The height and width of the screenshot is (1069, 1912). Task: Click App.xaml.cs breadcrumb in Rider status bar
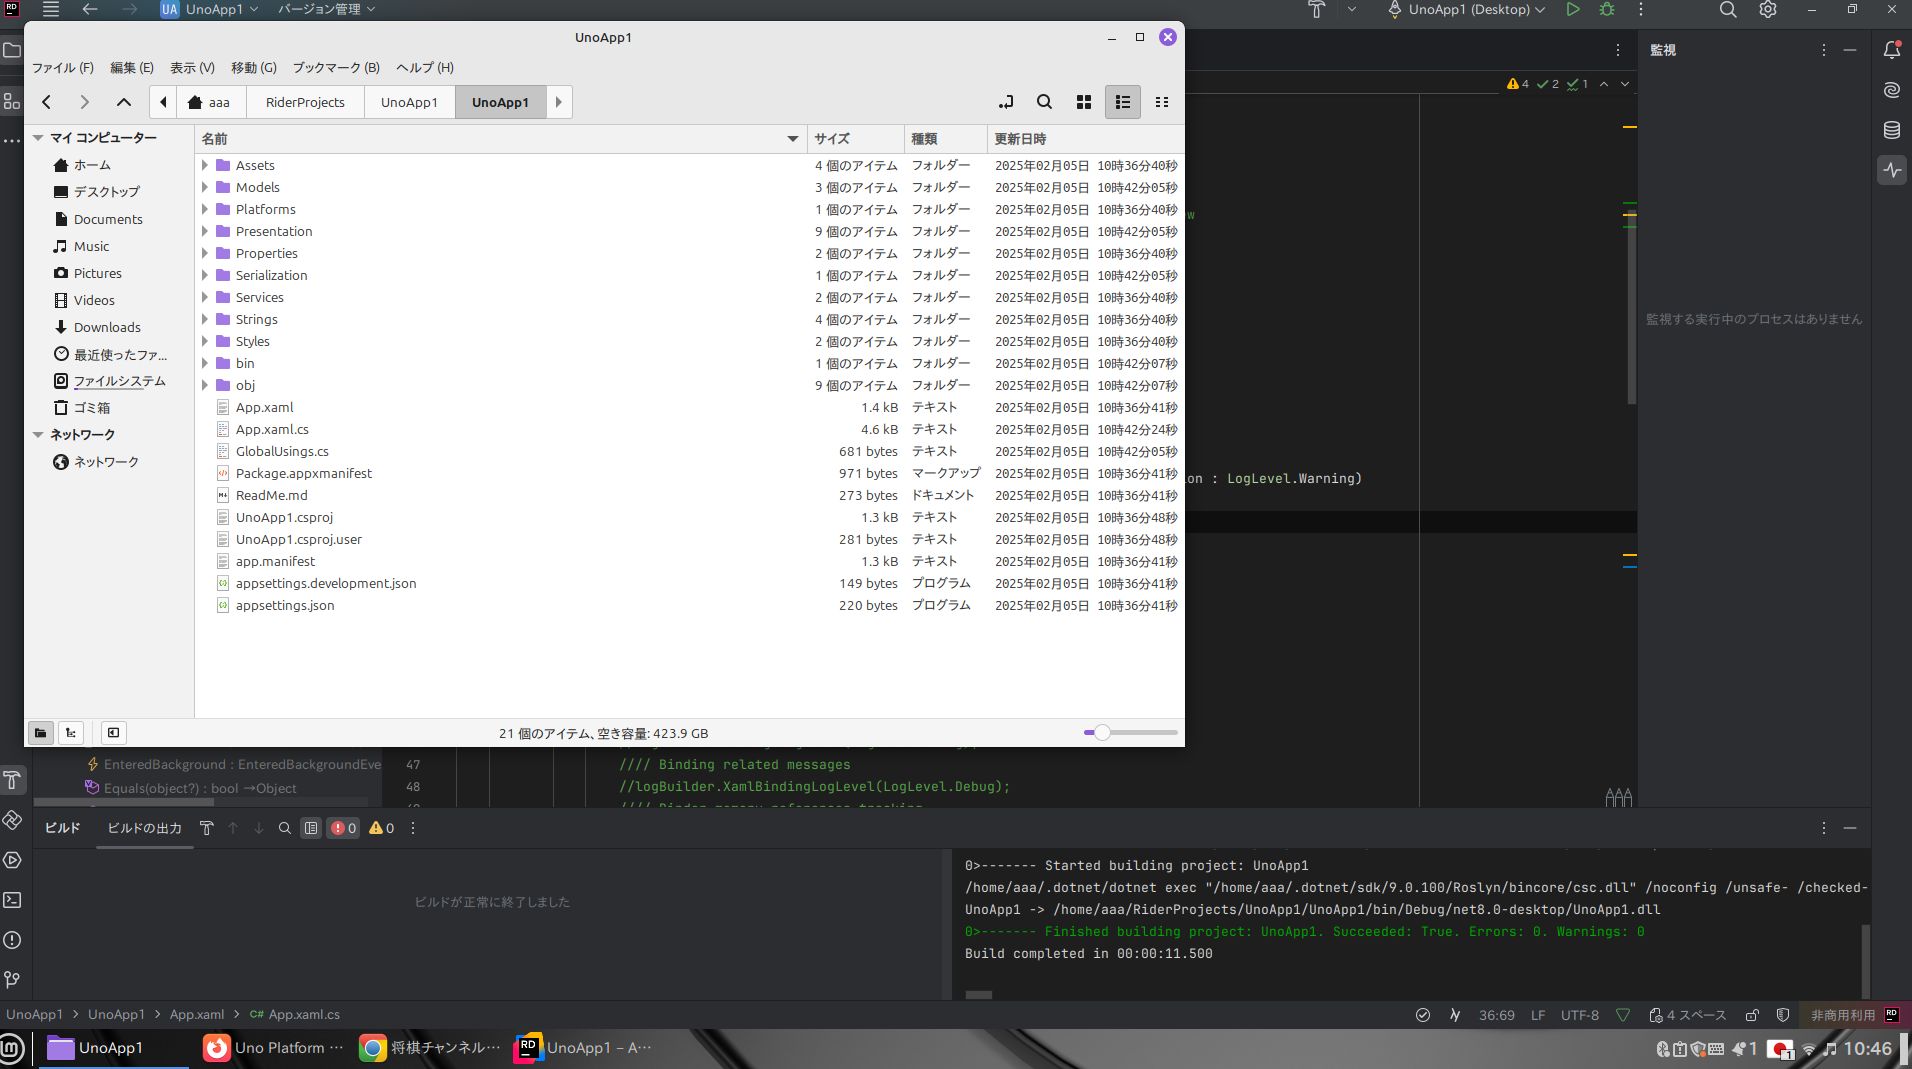[x=295, y=1015]
